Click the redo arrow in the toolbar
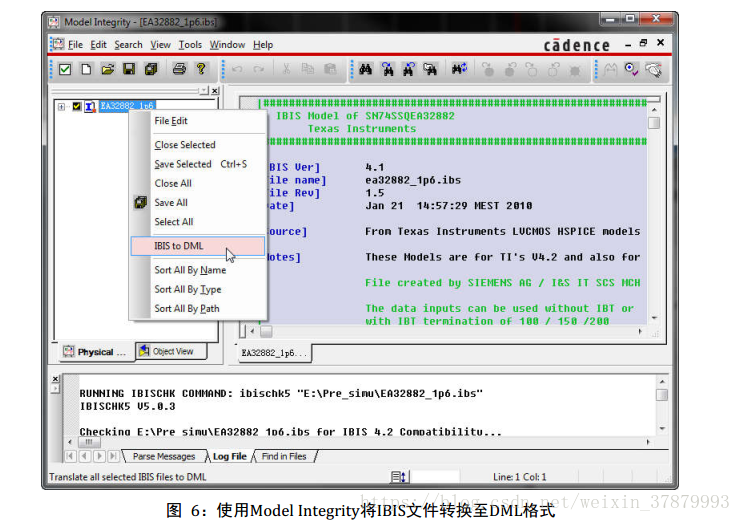The image size is (741, 522). tap(258, 69)
